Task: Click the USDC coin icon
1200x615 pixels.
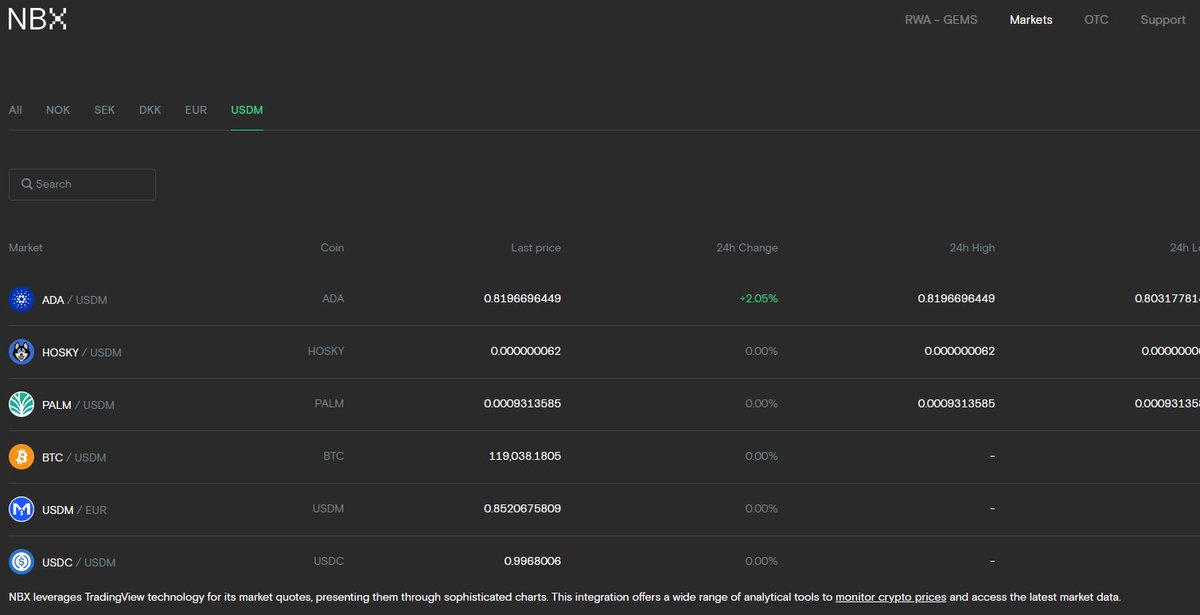Action: click(x=21, y=562)
